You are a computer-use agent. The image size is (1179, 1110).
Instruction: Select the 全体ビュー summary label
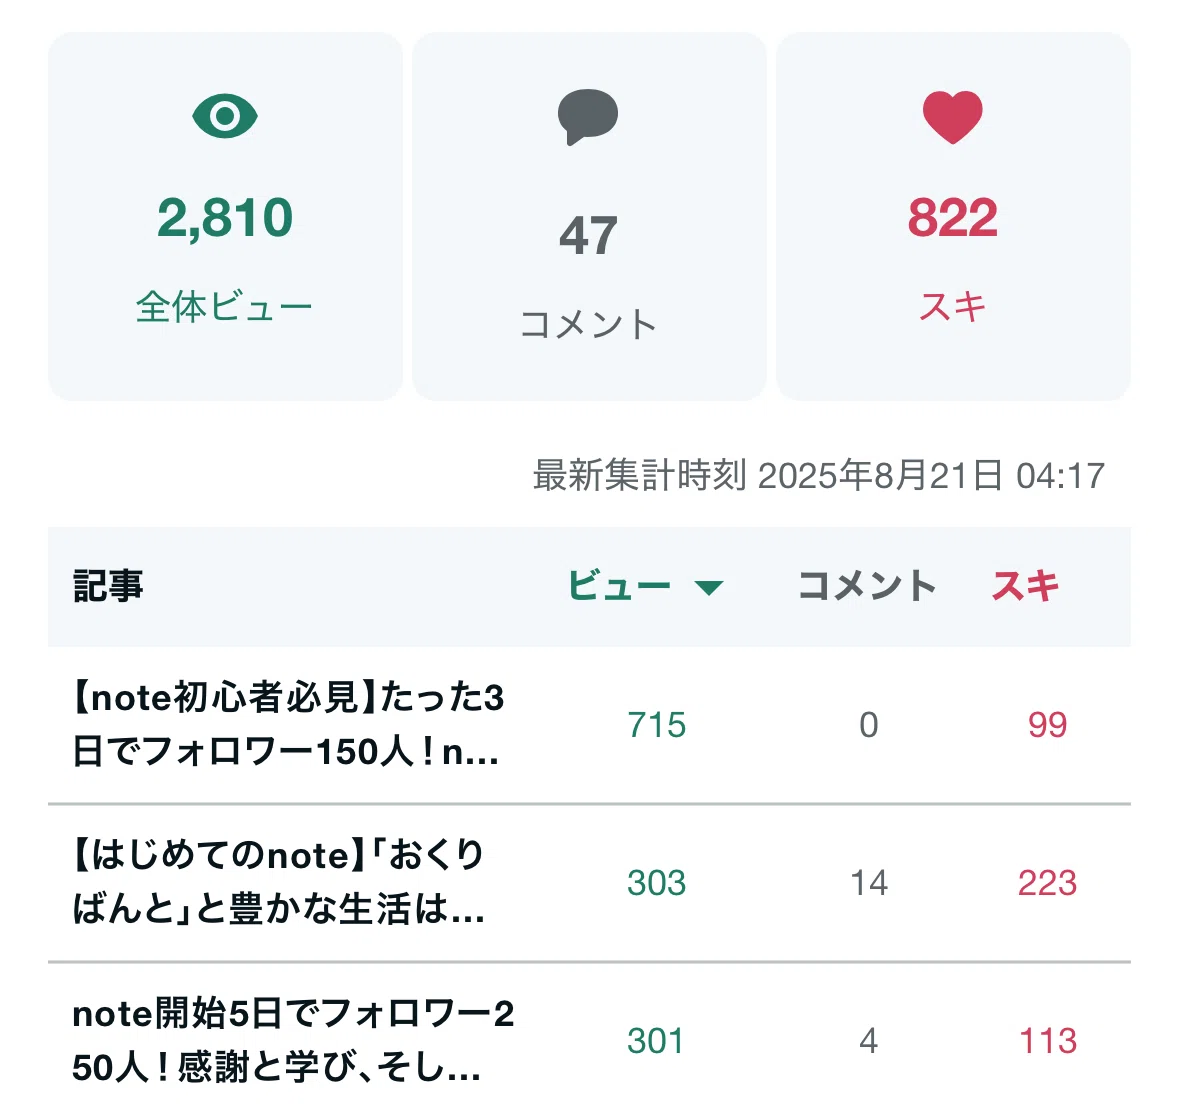[224, 307]
